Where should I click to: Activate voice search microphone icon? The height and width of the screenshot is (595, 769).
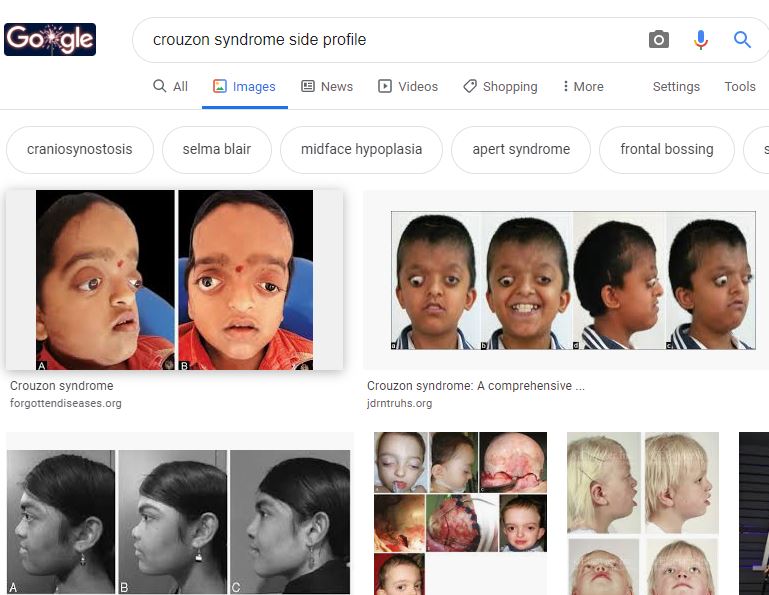click(x=701, y=39)
